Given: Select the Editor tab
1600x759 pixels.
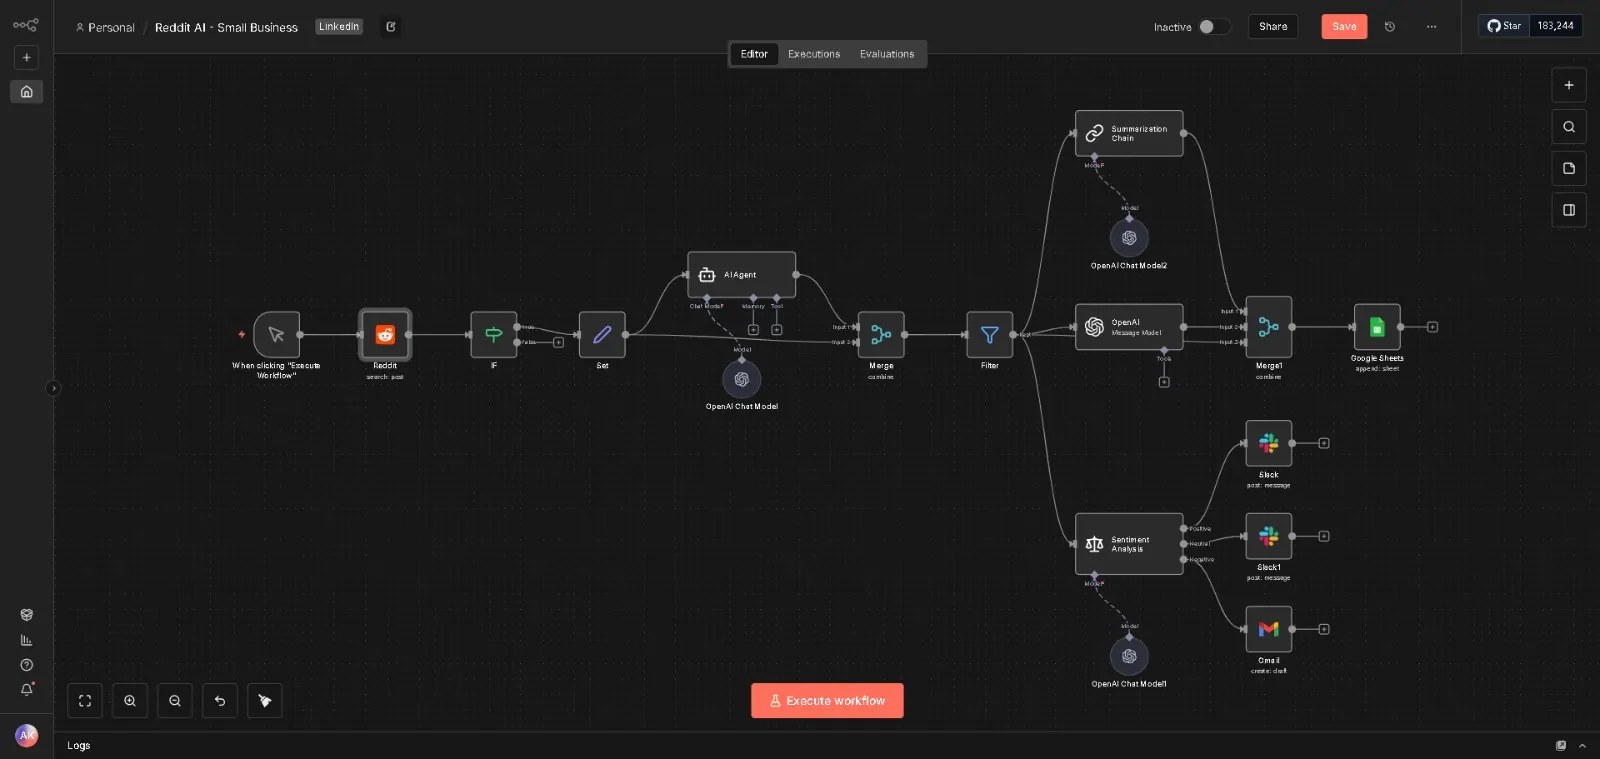Looking at the screenshot, I should coord(754,54).
